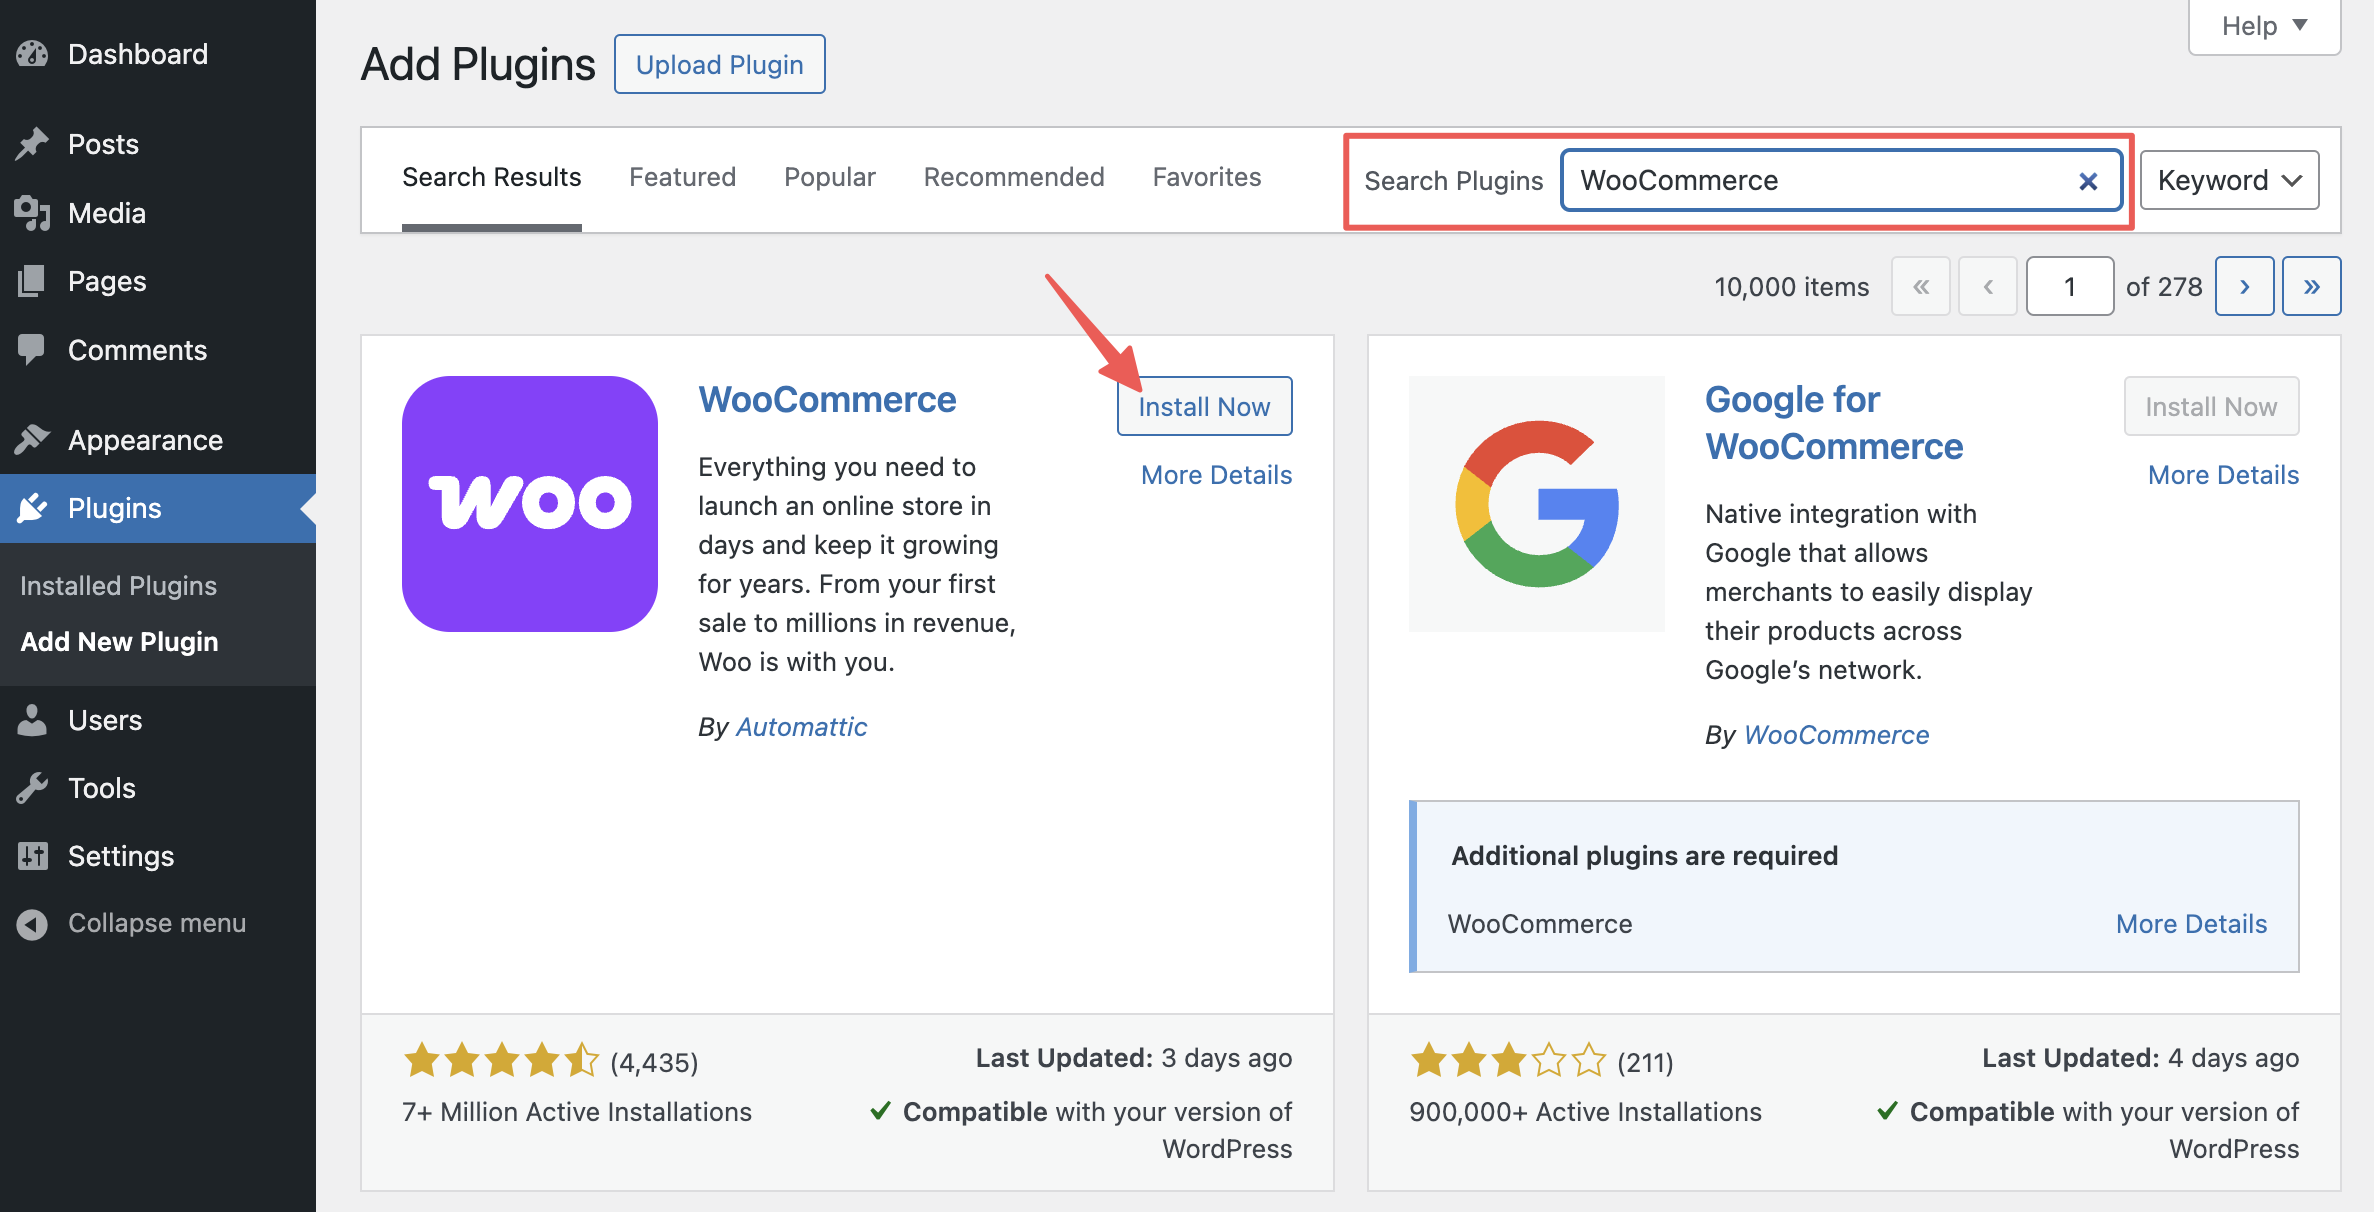Image resolution: width=2374 pixels, height=1212 pixels.
Task: Open the Tools menu
Action: pyautogui.click(x=100, y=787)
